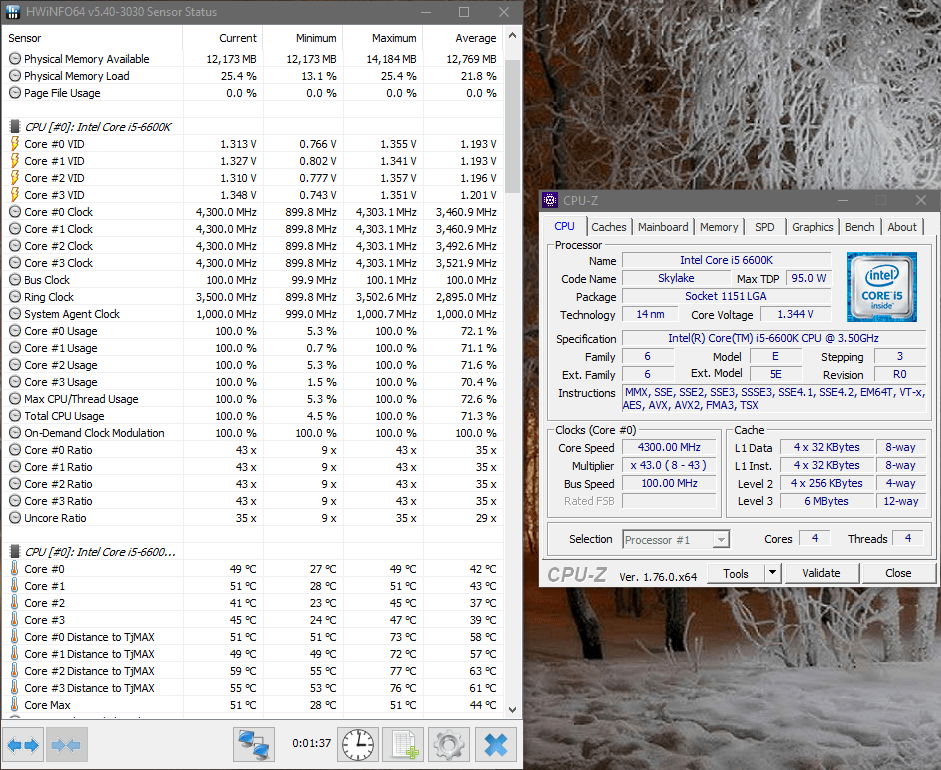941x770 pixels.
Task: Click the Maximum column header
Action: [383, 38]
